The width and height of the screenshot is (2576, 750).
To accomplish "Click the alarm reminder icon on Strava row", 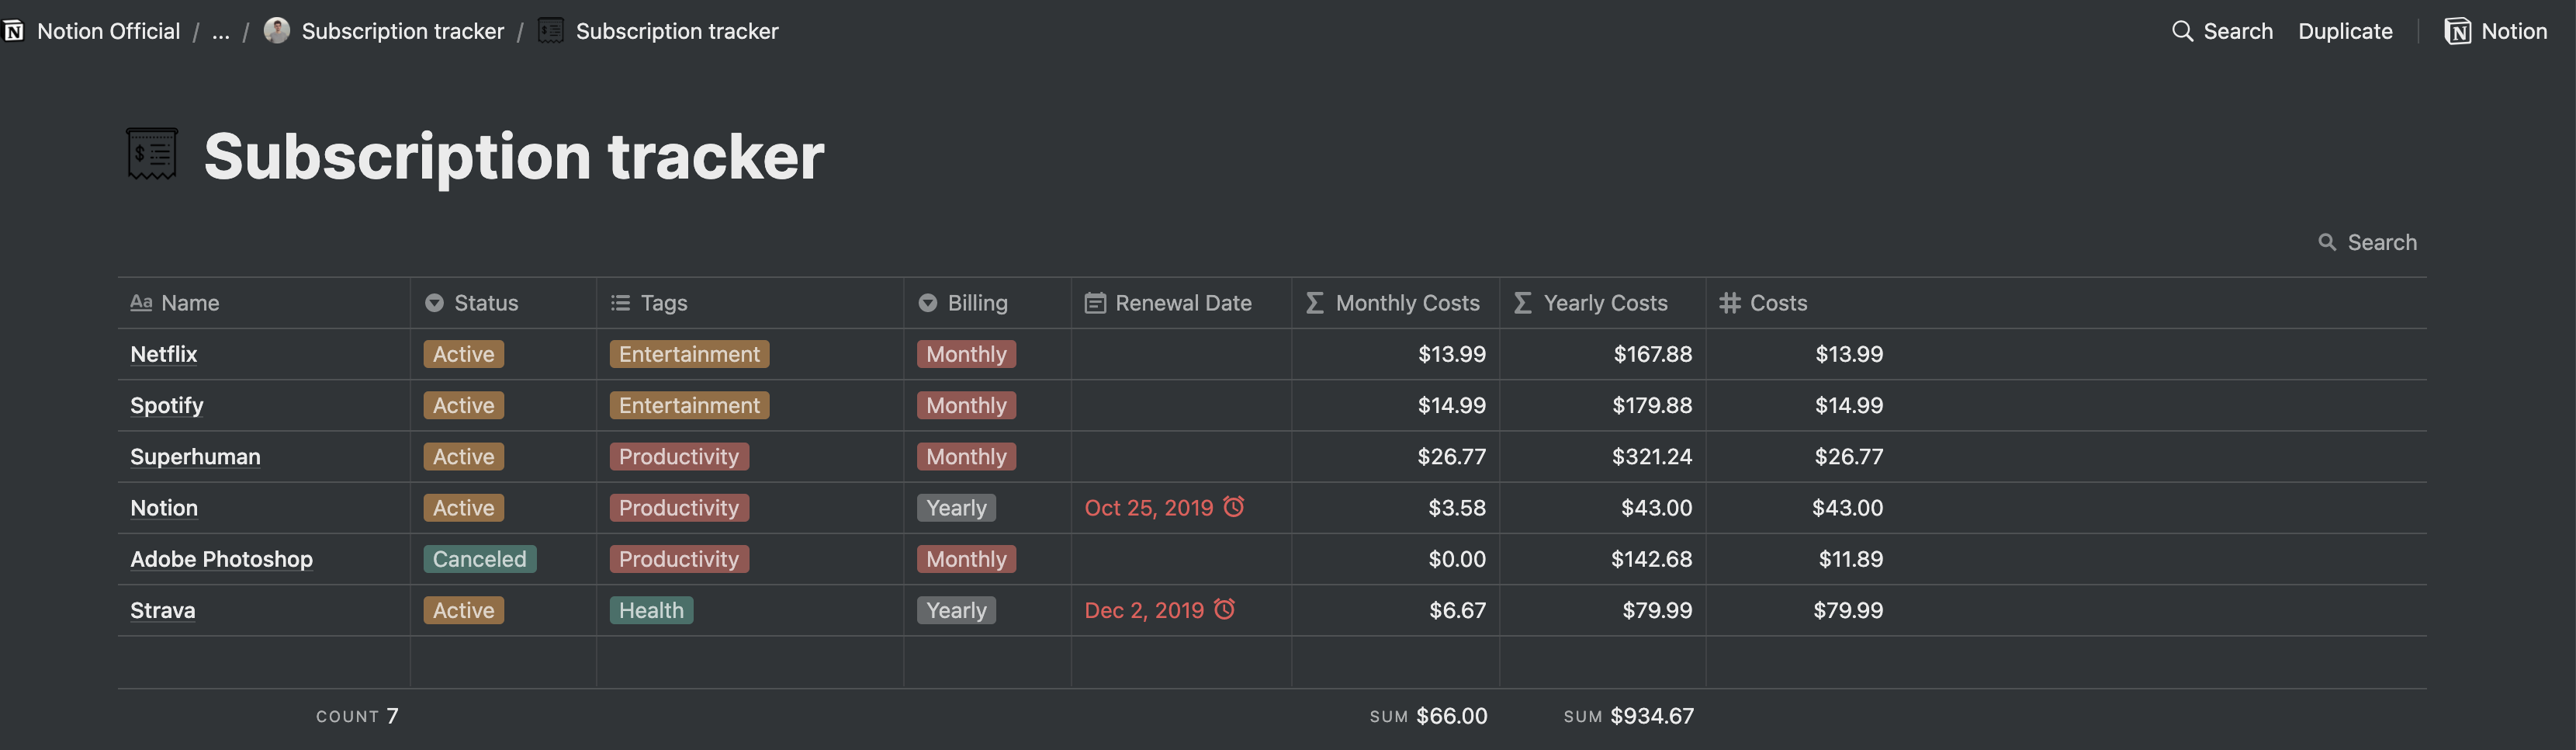I will tap(1224, 609).
